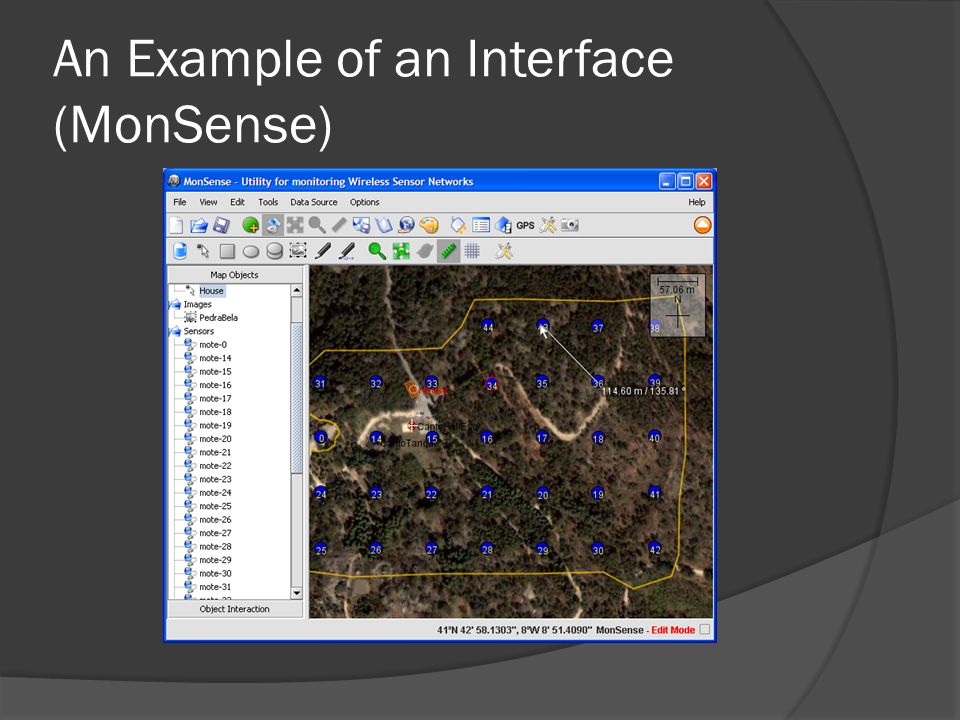Click the green fit-to-screen icon
The width and height of the screenshot is (960, 720).
(x=401, y=251)
